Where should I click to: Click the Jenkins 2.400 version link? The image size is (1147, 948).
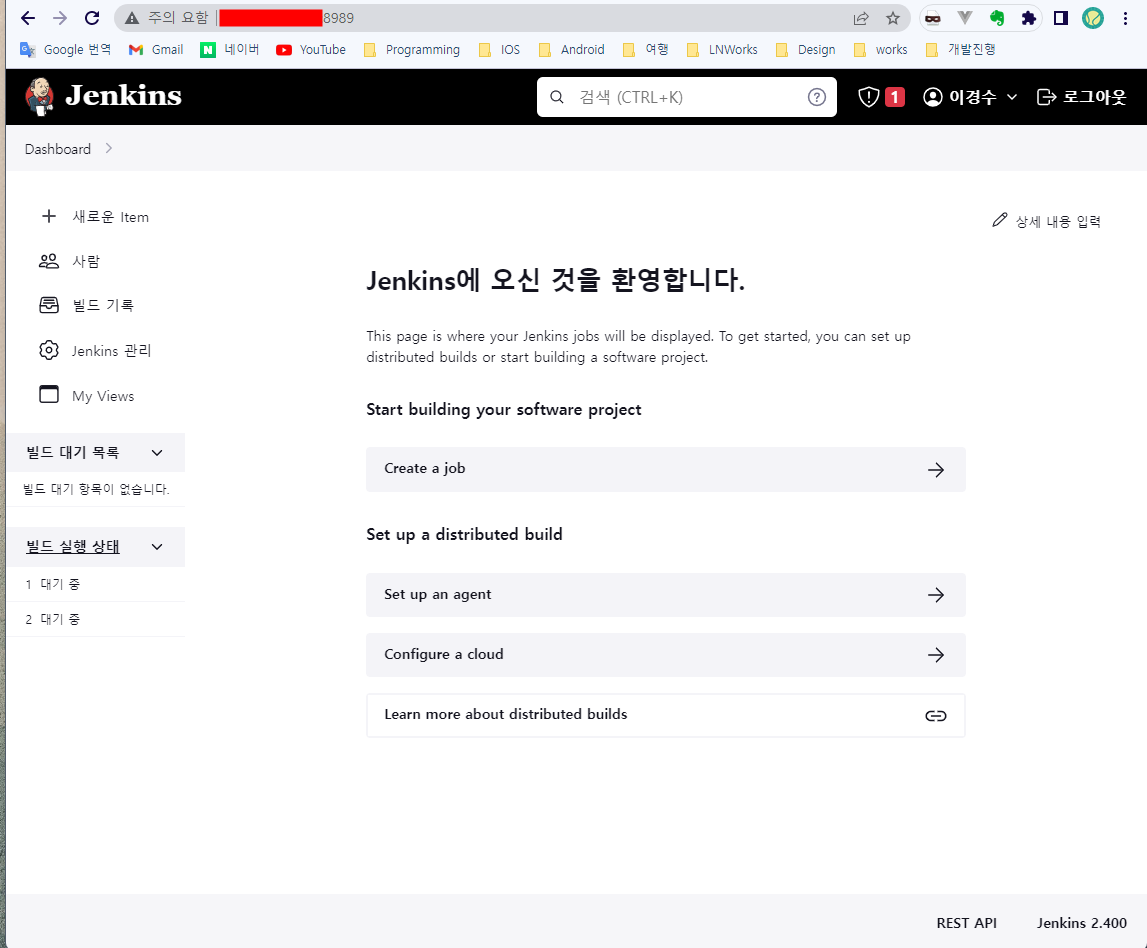pos(1081,923)
